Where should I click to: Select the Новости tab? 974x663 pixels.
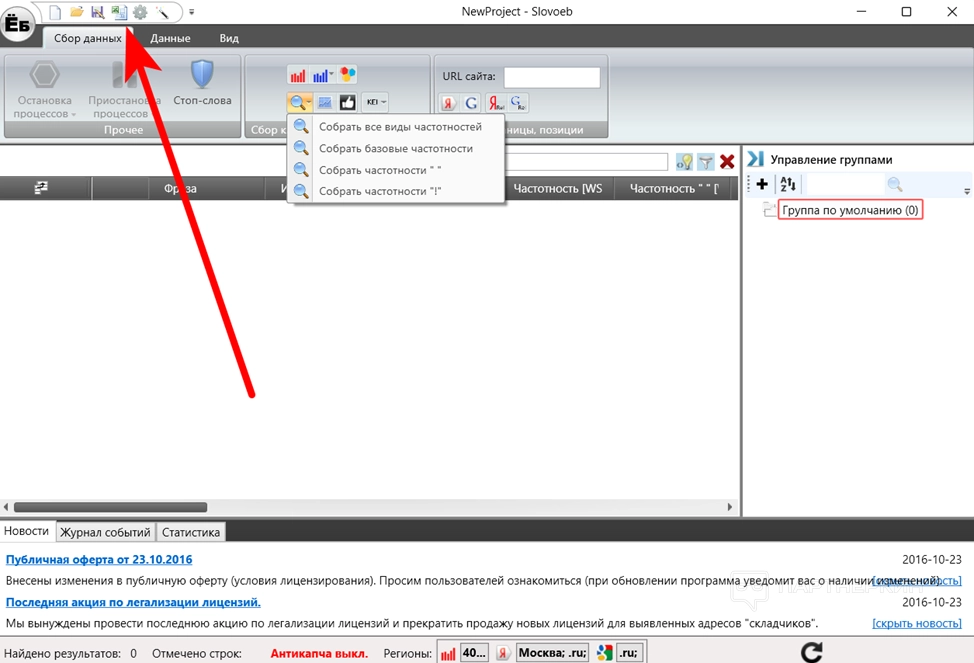click(27, 531)
